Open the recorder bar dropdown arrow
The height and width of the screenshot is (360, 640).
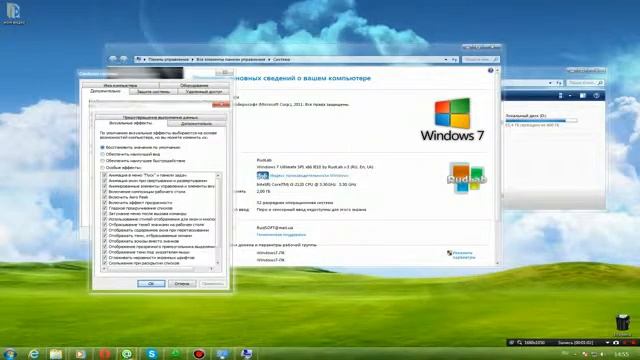pyautogui.click(x=607, y=342)
